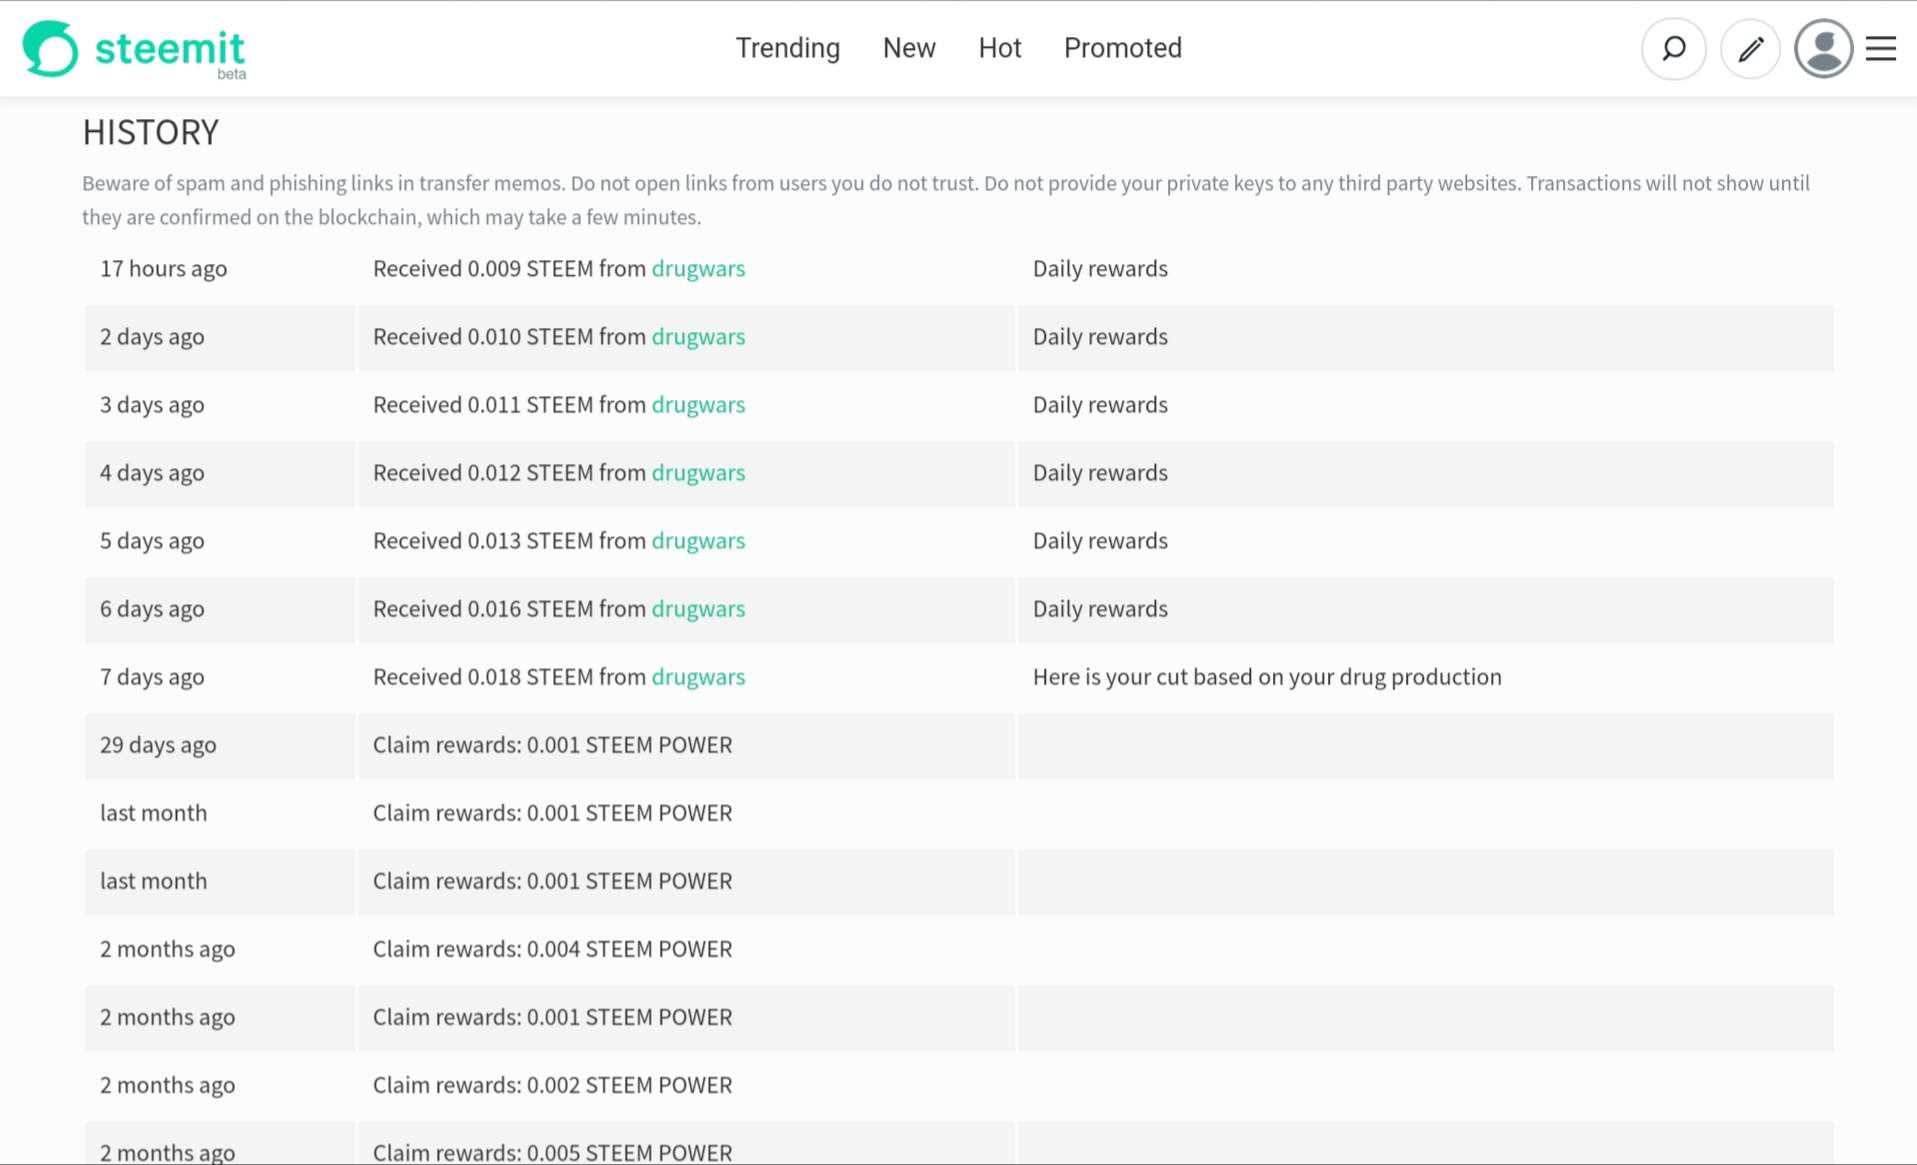This screenshot has width=1917, height=1165.
Task: Follow drugwars link in 0.012 STEEM row
Action: point(698,473)
